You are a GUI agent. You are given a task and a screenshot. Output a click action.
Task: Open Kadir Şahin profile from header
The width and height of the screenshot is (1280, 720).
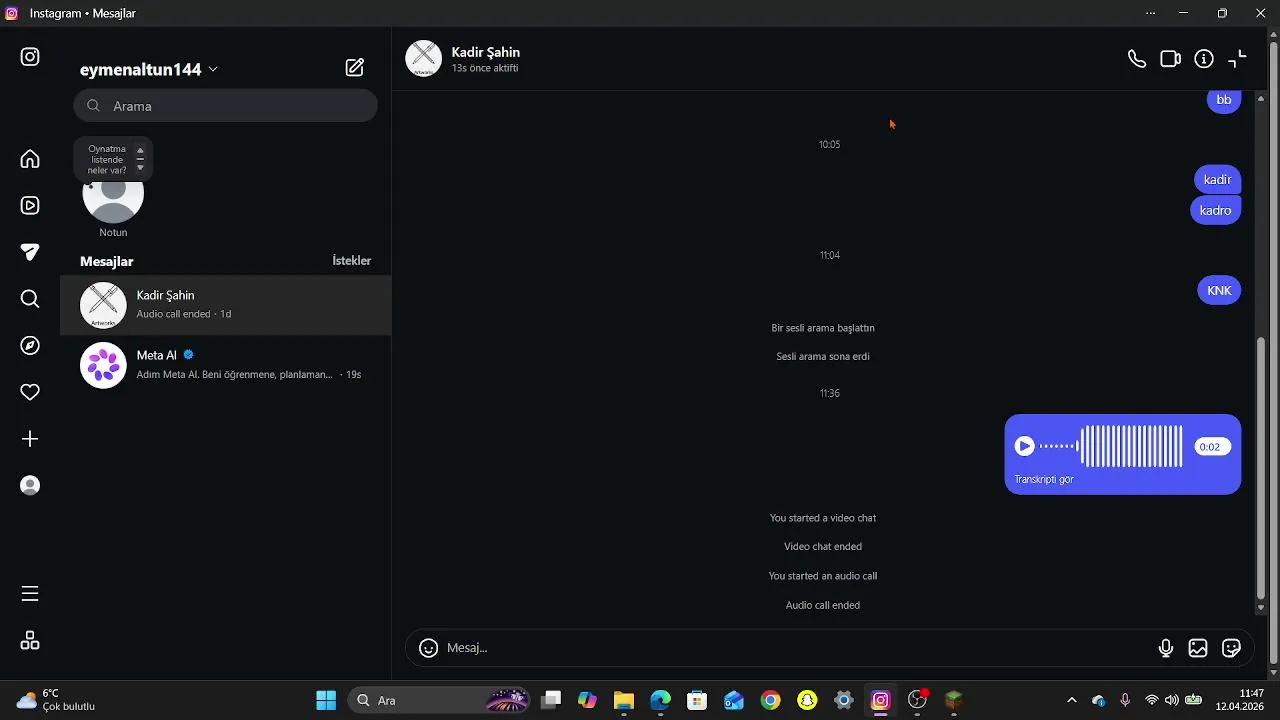pos(485,52)
